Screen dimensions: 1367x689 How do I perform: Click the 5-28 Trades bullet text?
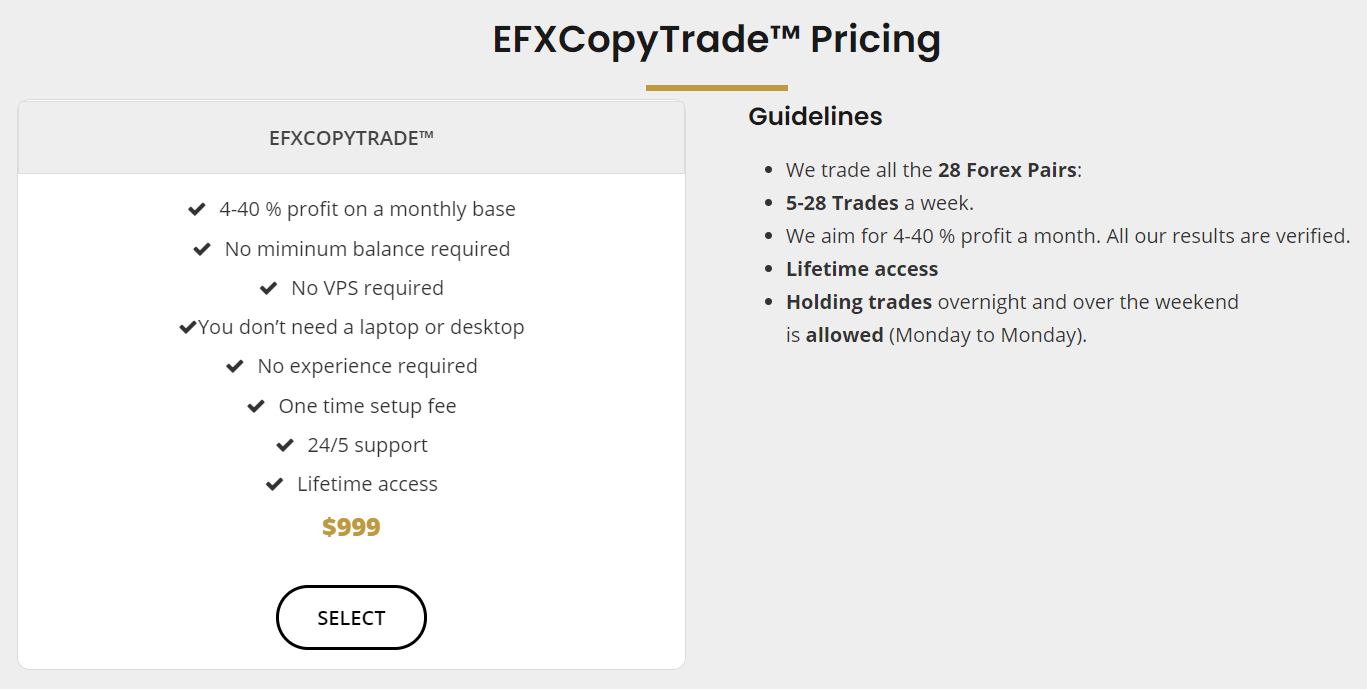(842, 203)
